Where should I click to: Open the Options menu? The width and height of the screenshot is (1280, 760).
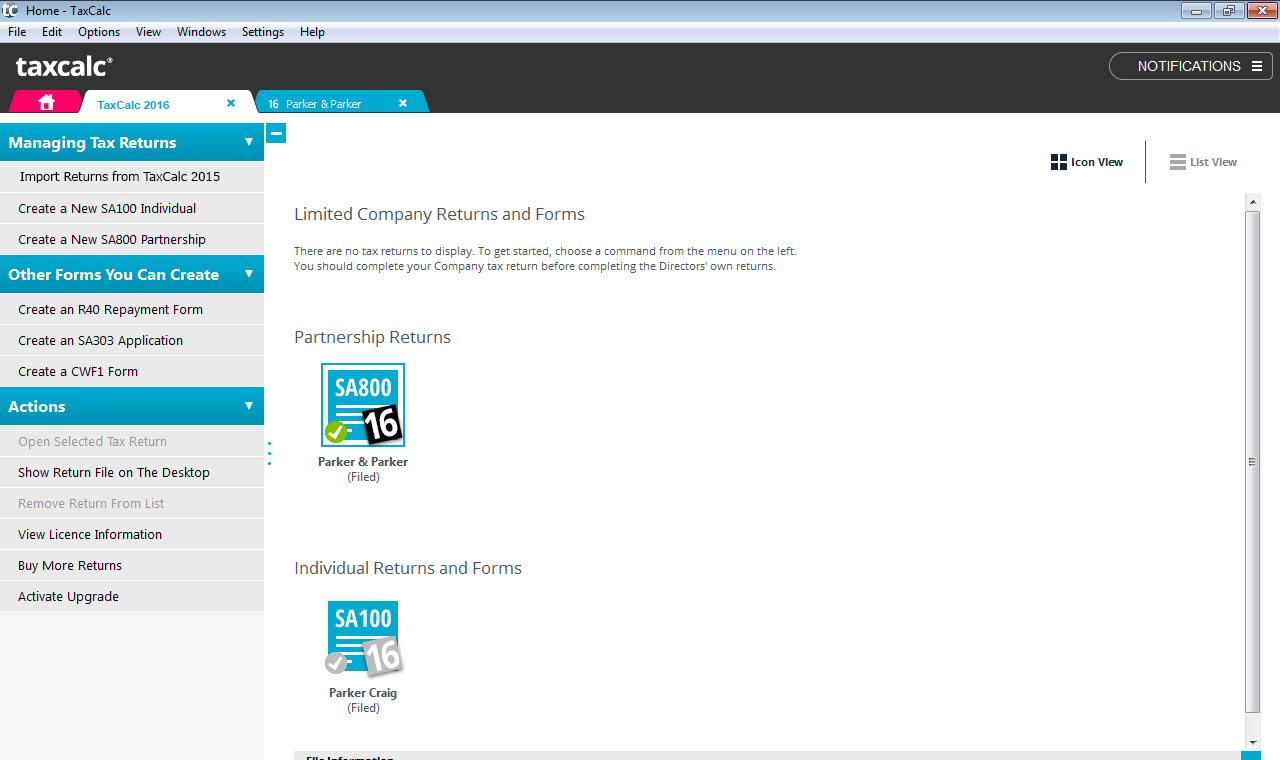99,32
